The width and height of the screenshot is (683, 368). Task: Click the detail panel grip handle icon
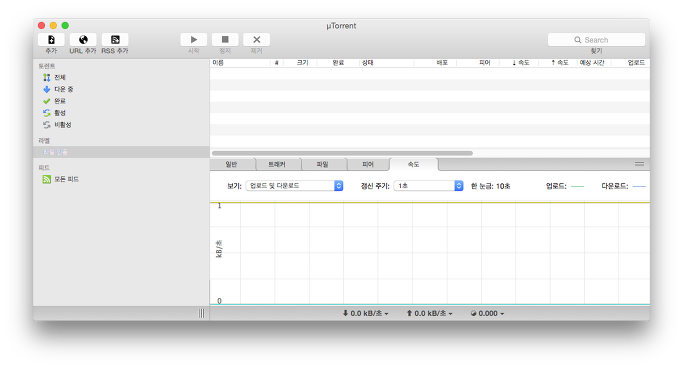coord(639,164)
